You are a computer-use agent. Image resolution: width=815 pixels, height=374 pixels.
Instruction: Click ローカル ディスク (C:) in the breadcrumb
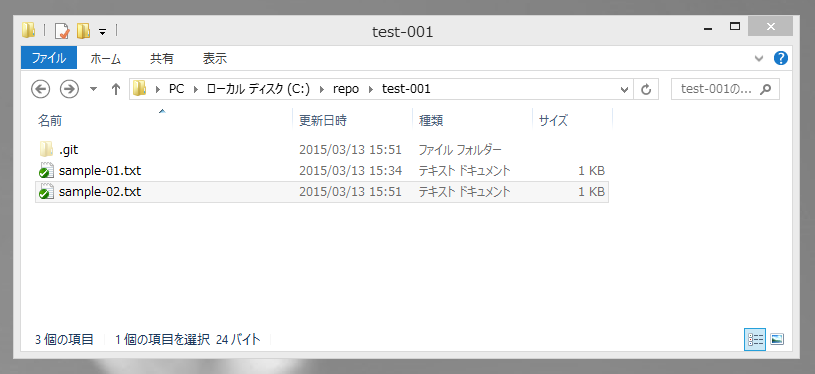coord(258,89)
